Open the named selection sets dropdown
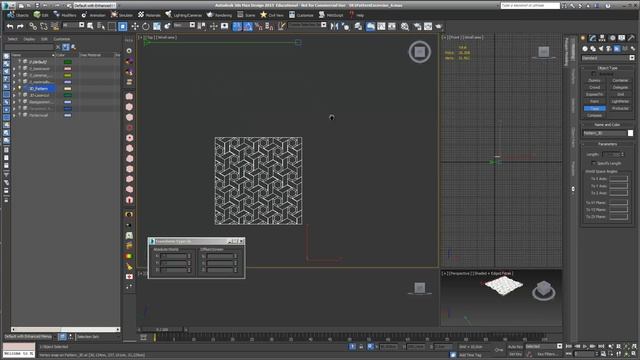The width and height of the screenshot is (640, 360). [x=307, y=25]
